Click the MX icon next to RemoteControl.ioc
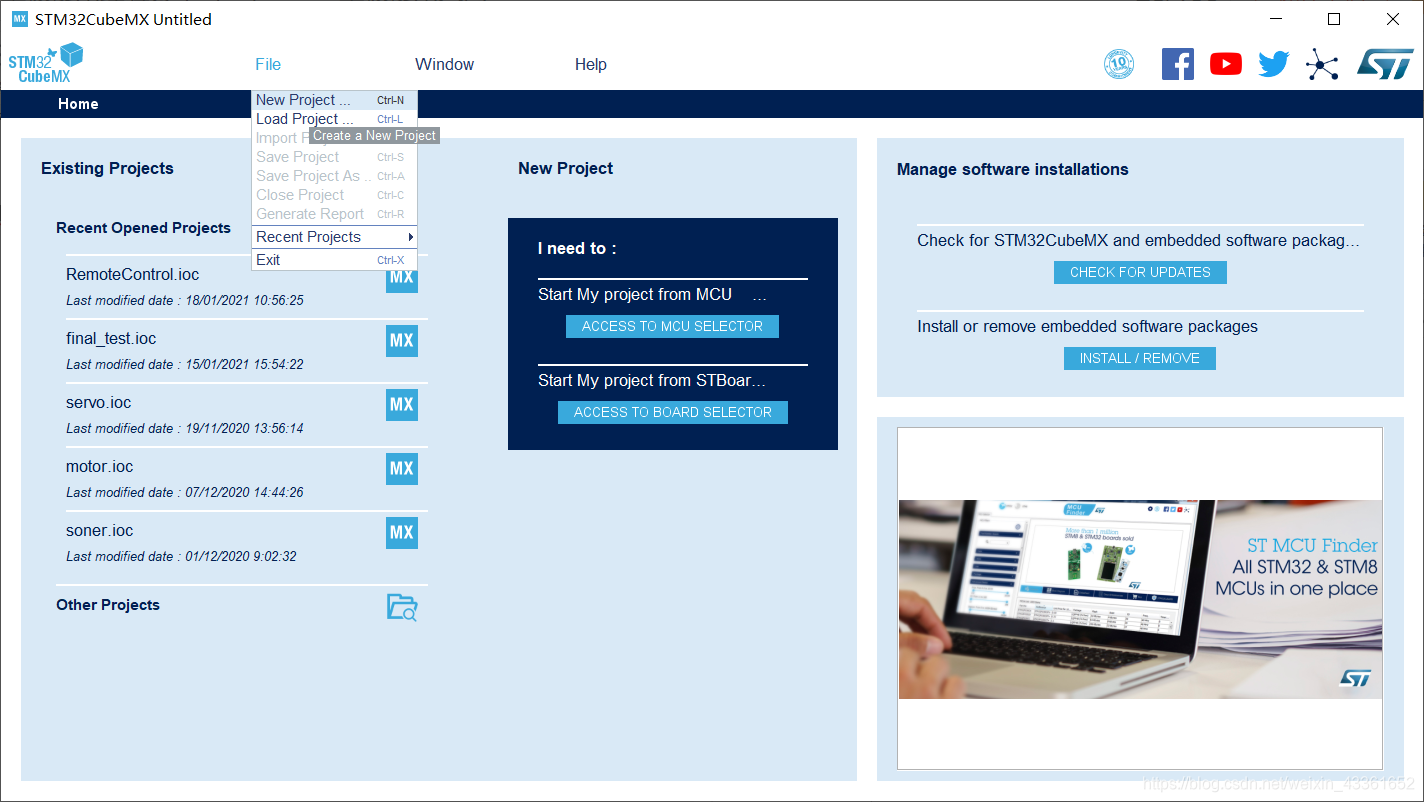This screenshot has height=802, width=1424. [402, 277]
